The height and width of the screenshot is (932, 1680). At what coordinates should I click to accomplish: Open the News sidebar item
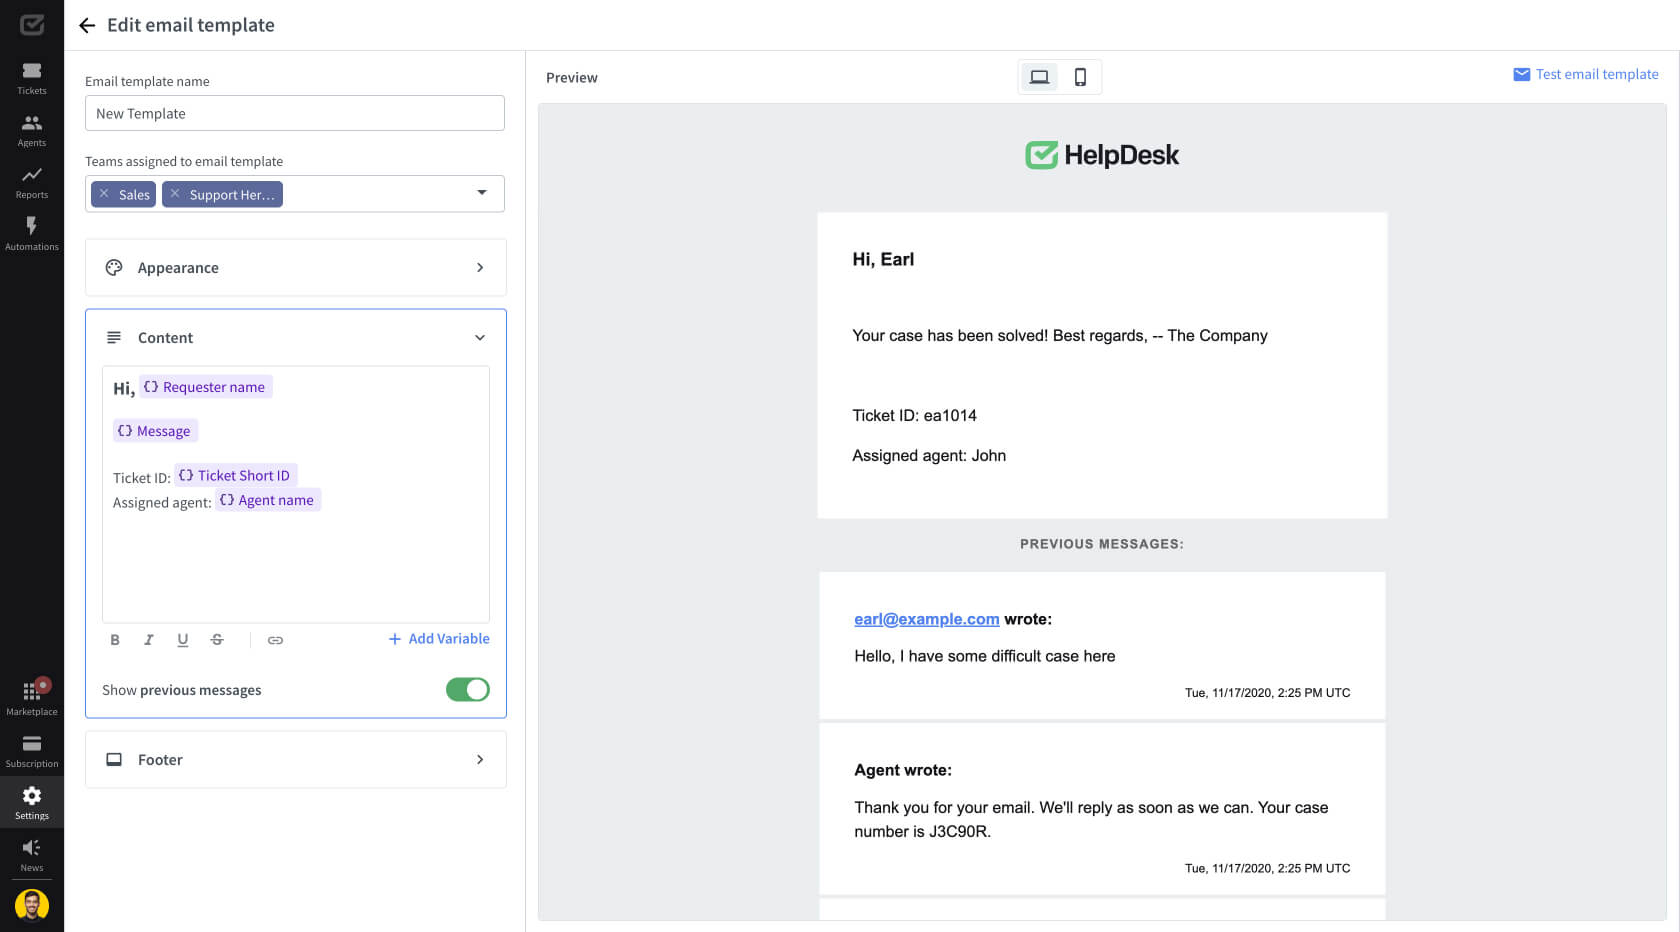(x=32, y=854)
